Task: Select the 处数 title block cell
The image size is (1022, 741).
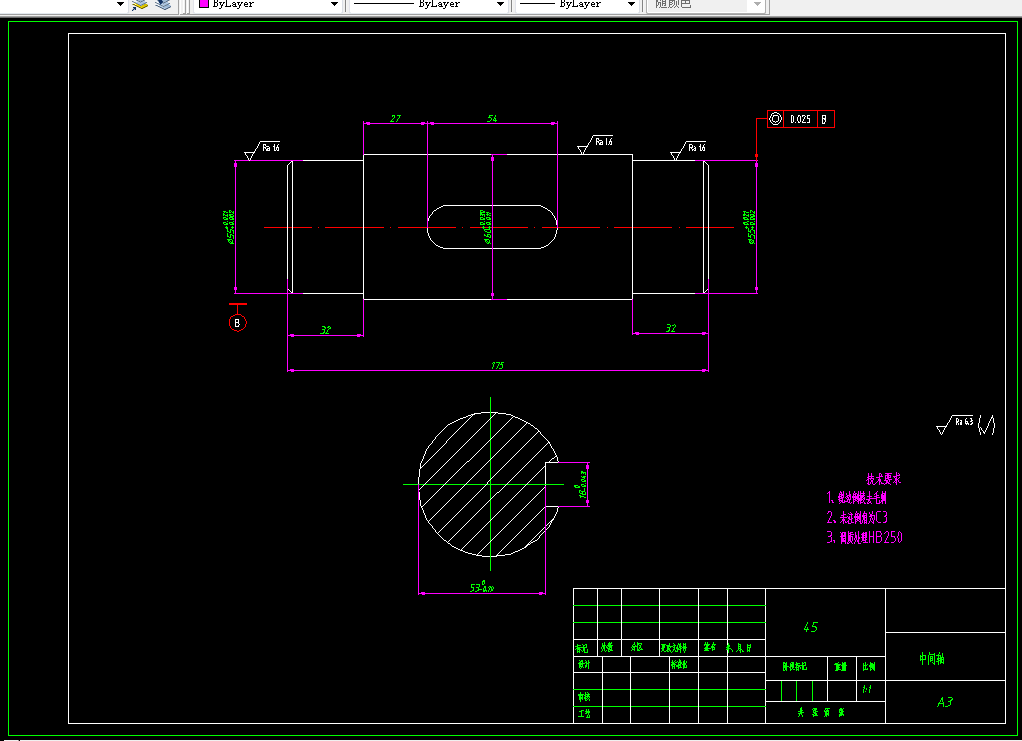Action: coord(607,647)
